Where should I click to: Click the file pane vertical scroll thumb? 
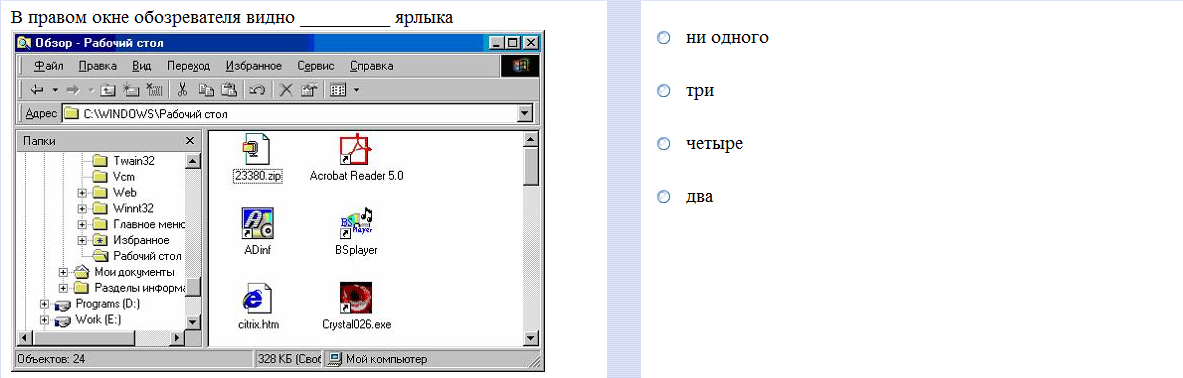tap(530, 166)
